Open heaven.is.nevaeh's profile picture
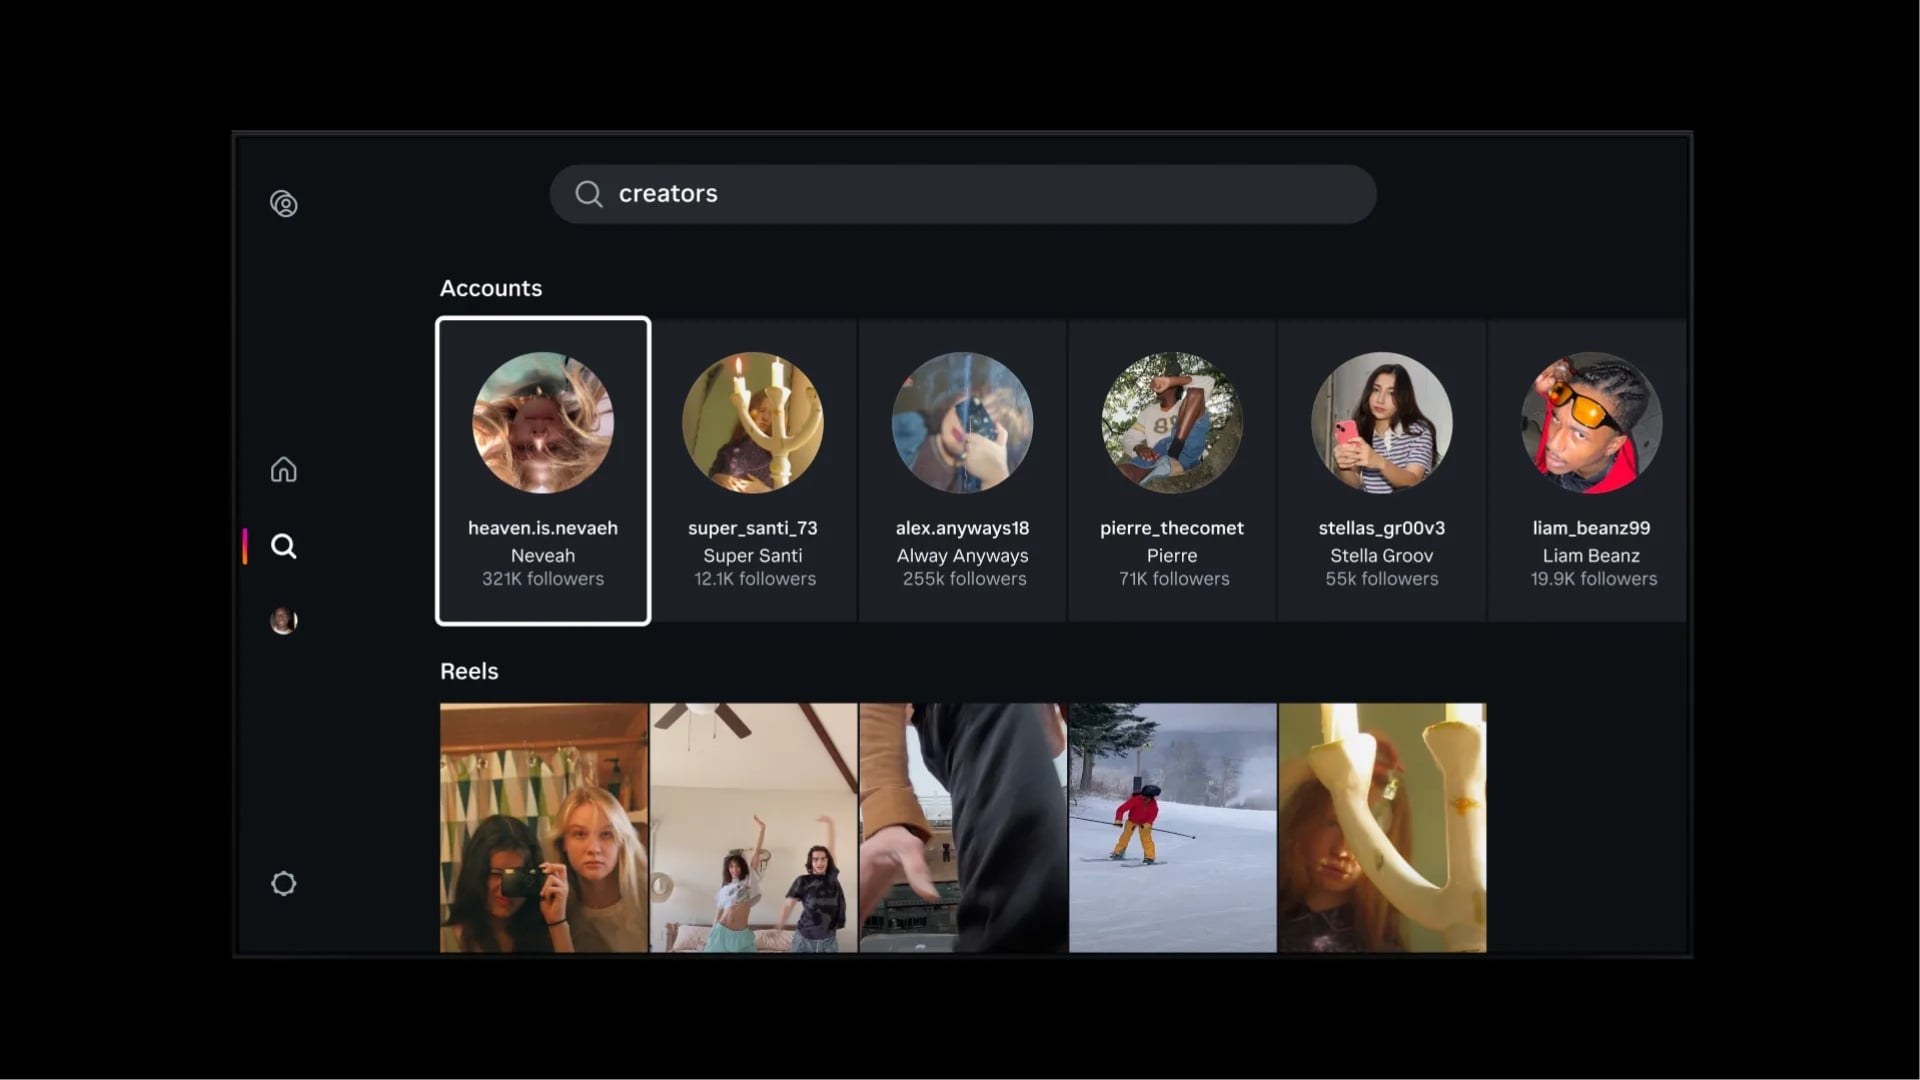 tap(542, 422)
